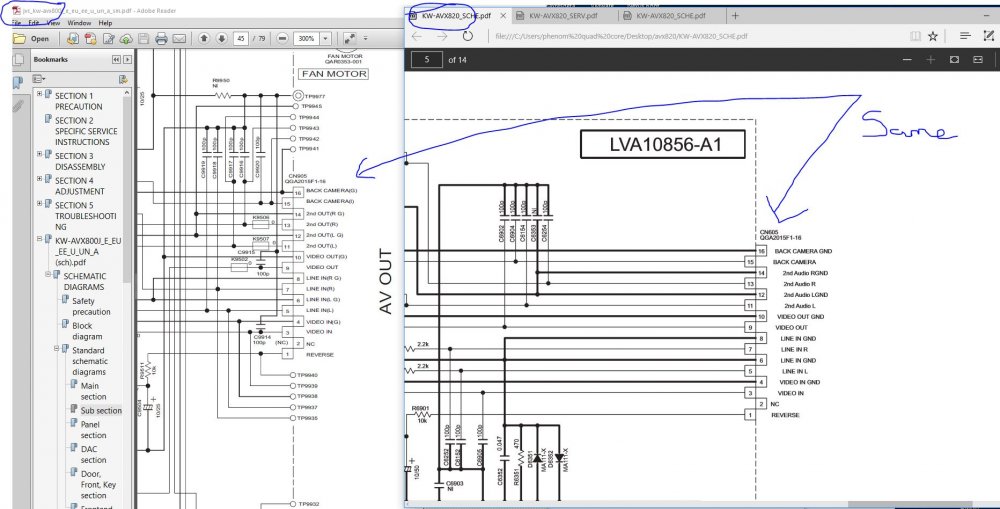Add to favorites with the star icon
The height and width of the screenshot is (509, 1000).
pyautogui.click(x=932, y=36)
